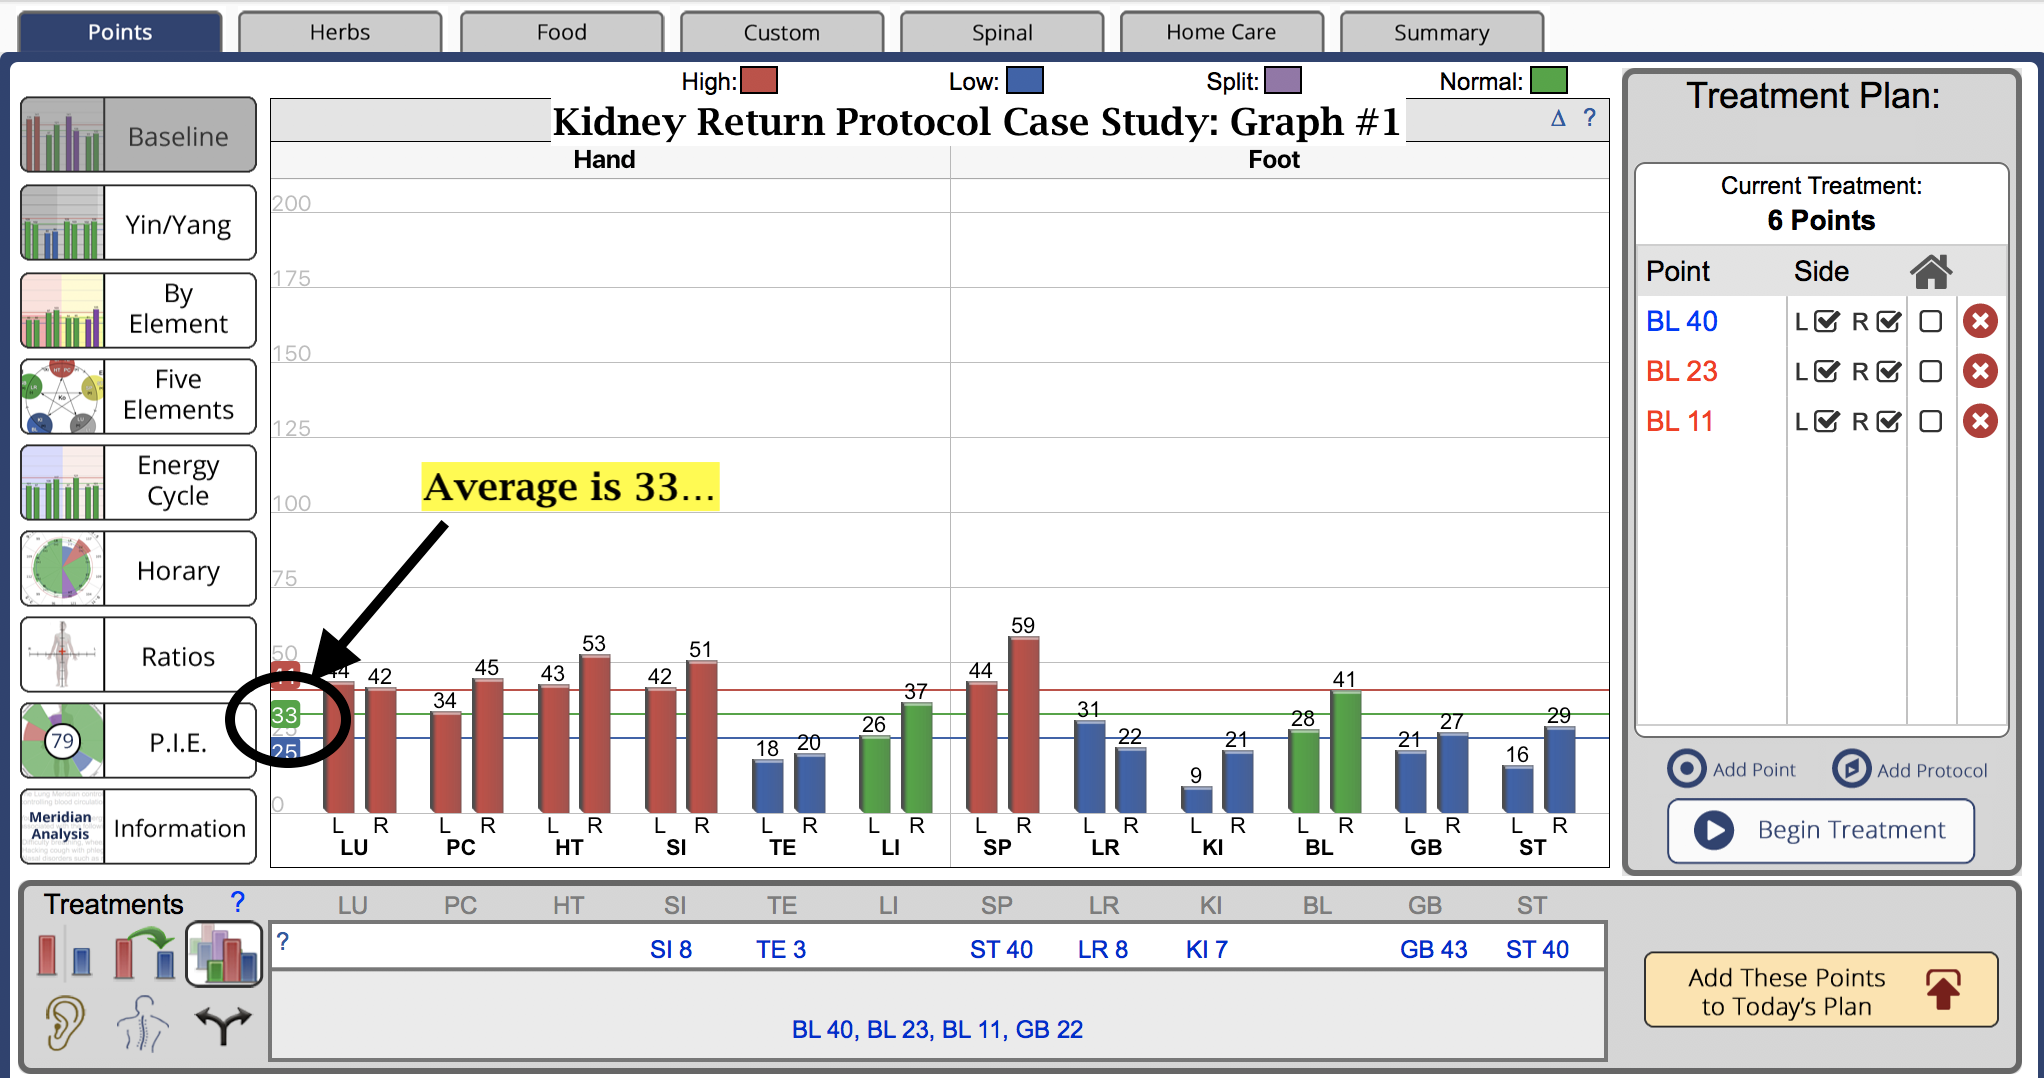Open the Horary view

(x=138, y=568)
